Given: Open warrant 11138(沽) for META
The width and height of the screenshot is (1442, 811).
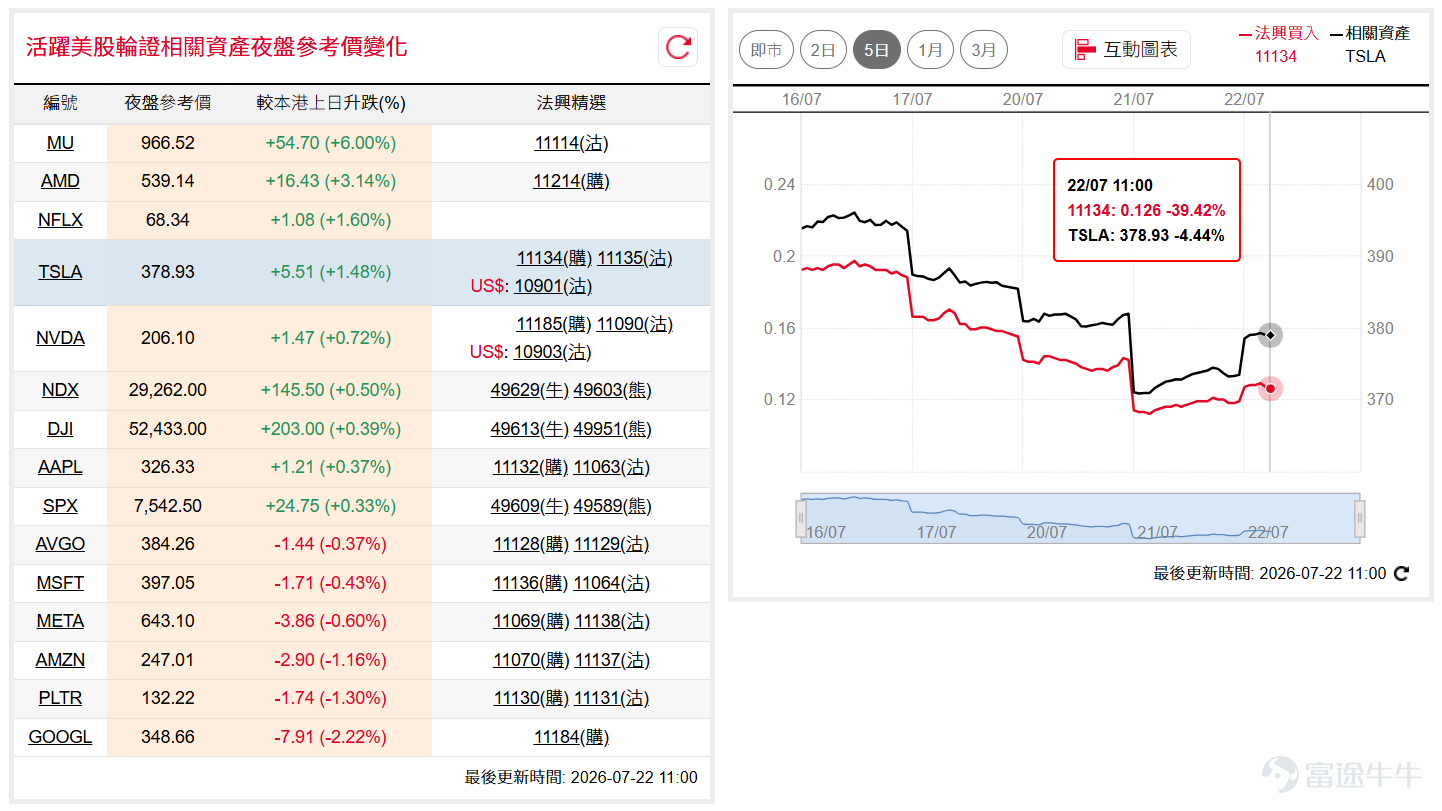Looking at the screenshot, I should point(612,621).
